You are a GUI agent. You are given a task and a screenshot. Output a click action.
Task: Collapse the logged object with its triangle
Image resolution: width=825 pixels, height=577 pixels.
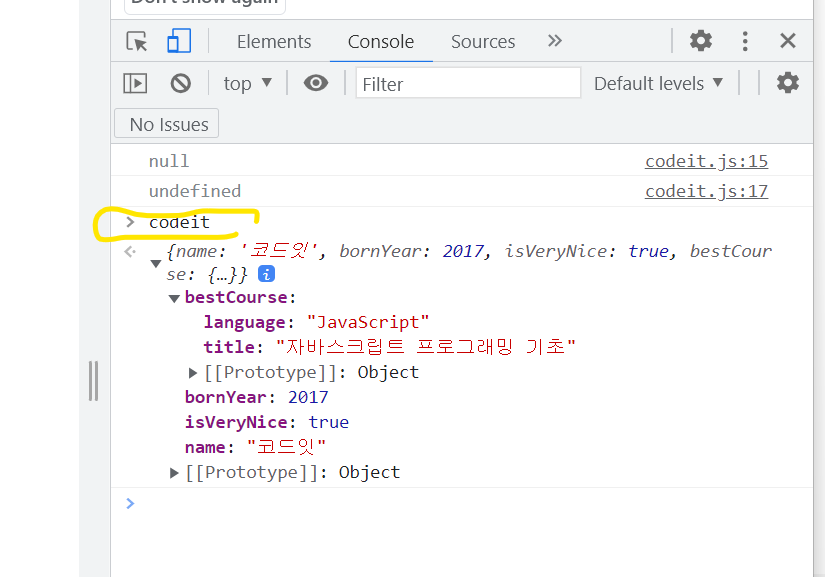click(156, 263)
